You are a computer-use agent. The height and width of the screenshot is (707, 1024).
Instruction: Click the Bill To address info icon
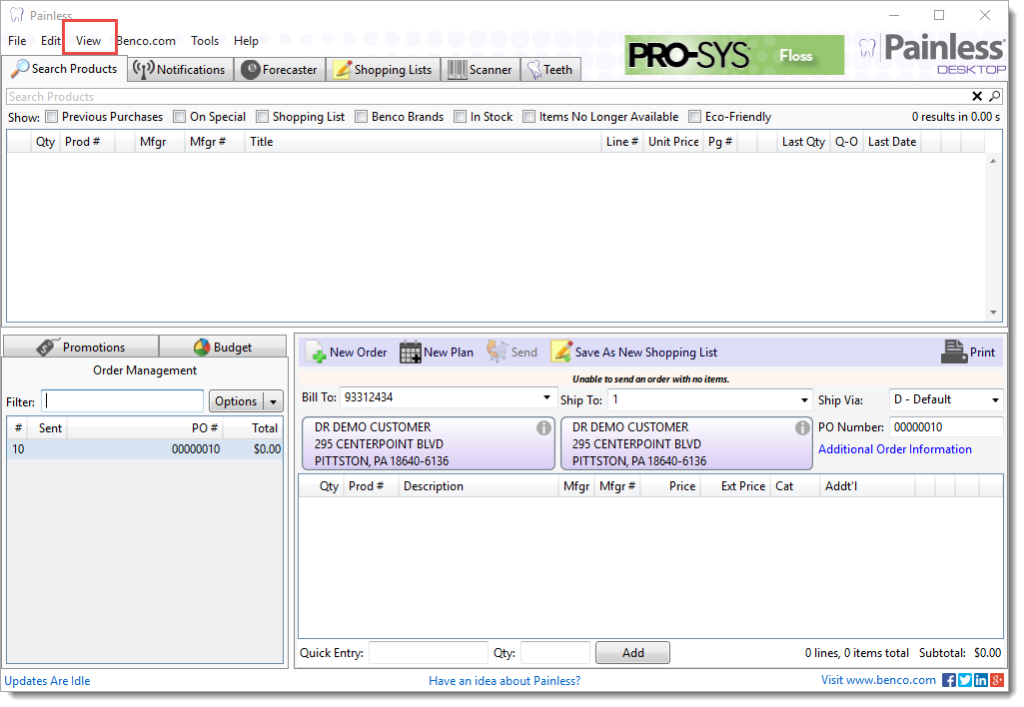click(543, 428)
